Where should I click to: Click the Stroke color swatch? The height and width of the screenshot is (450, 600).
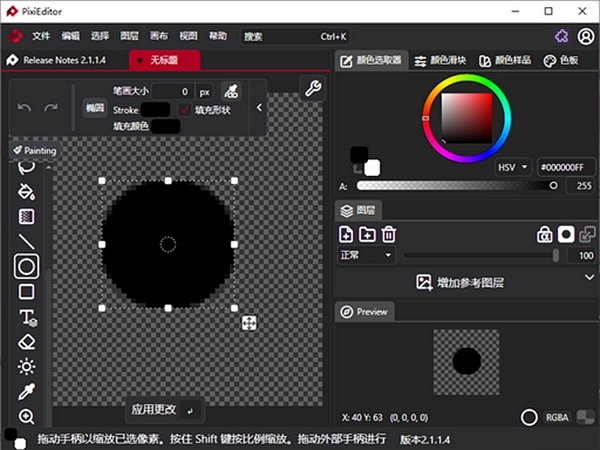156,110
